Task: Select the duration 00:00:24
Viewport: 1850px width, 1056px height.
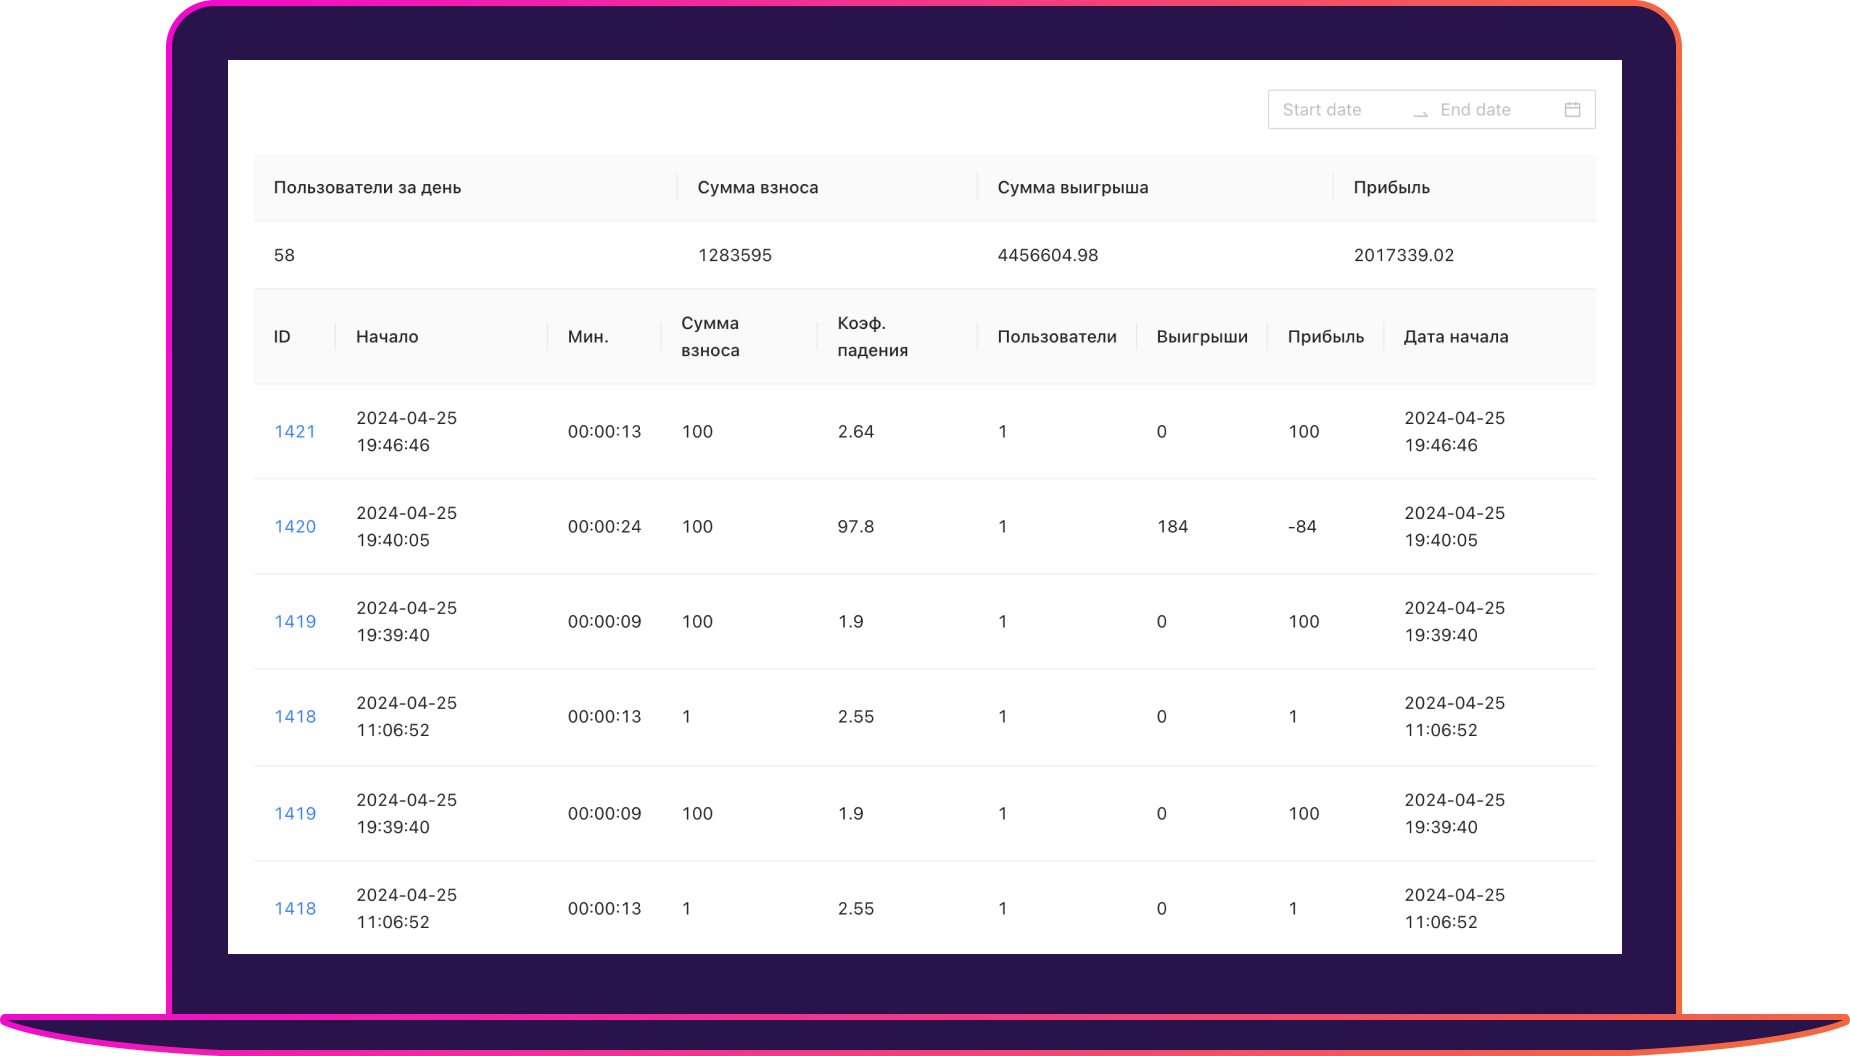Action: [605, 527]
